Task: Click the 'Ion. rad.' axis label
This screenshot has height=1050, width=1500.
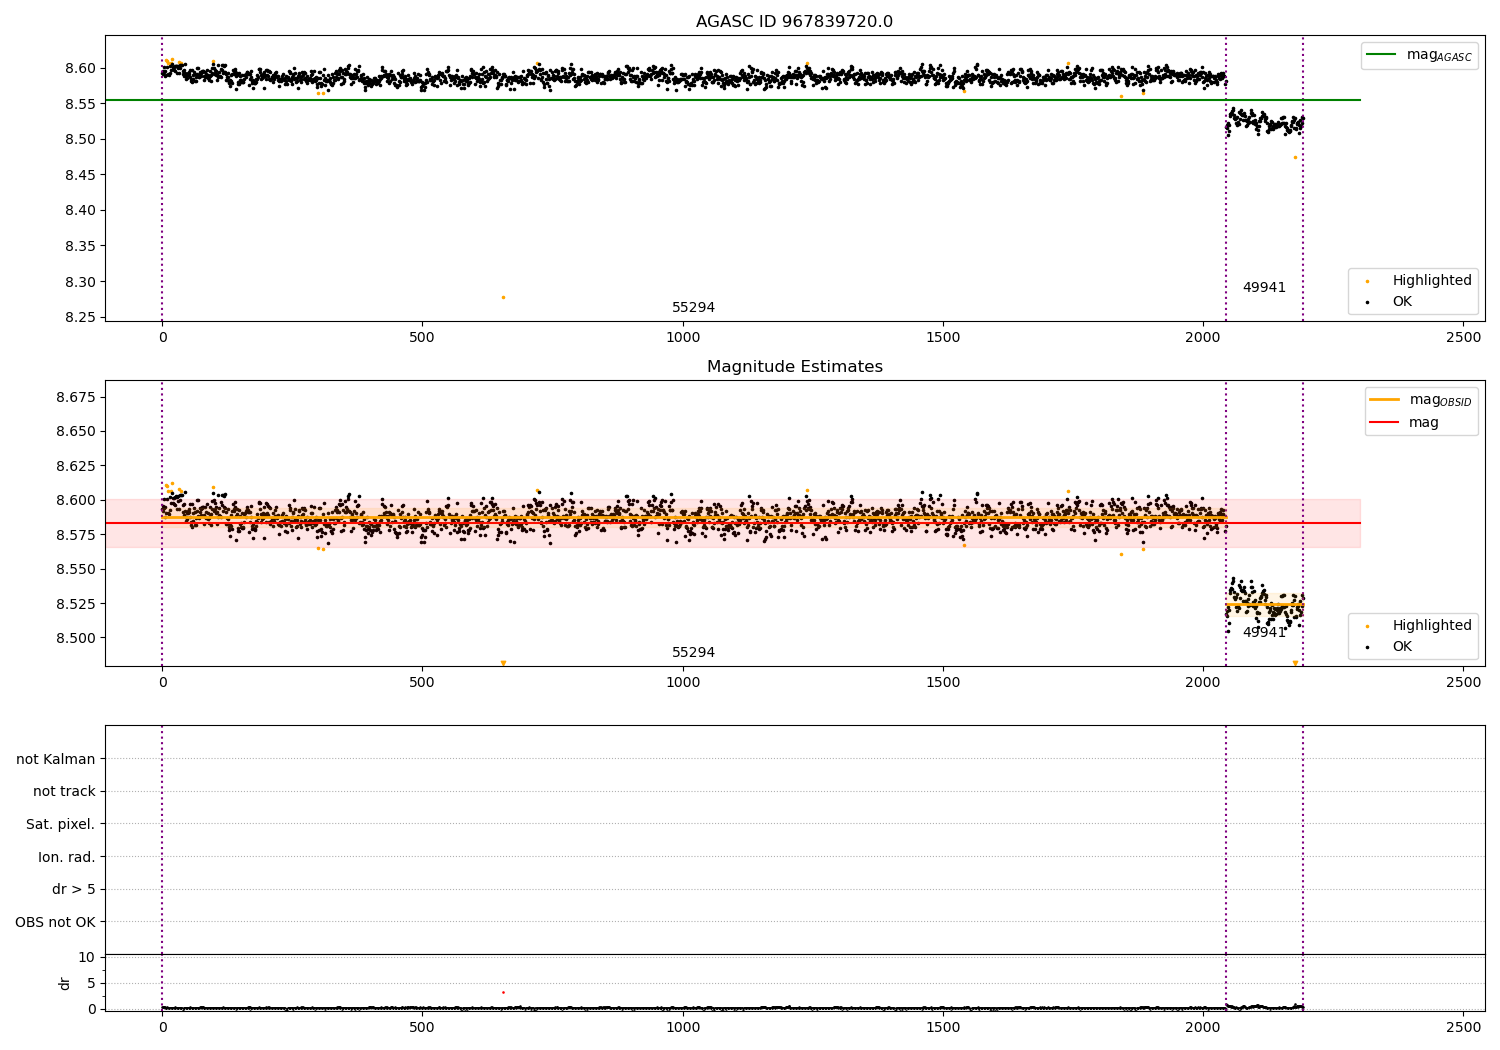Action: 67,857
